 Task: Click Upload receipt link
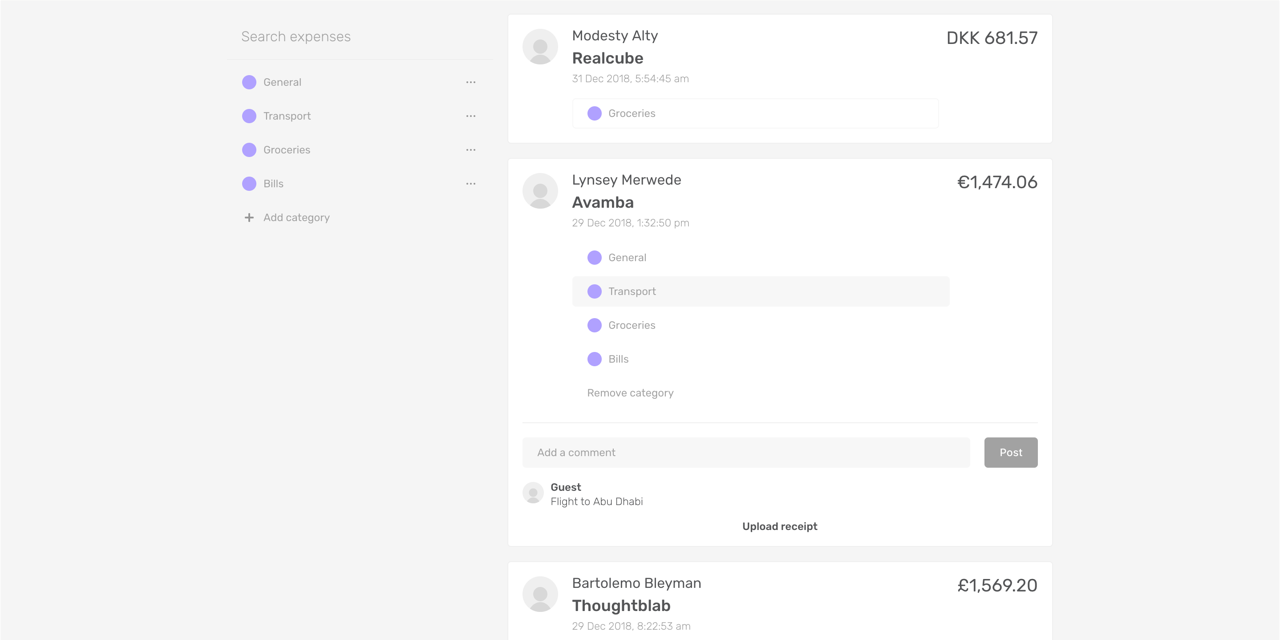point(779,526)
